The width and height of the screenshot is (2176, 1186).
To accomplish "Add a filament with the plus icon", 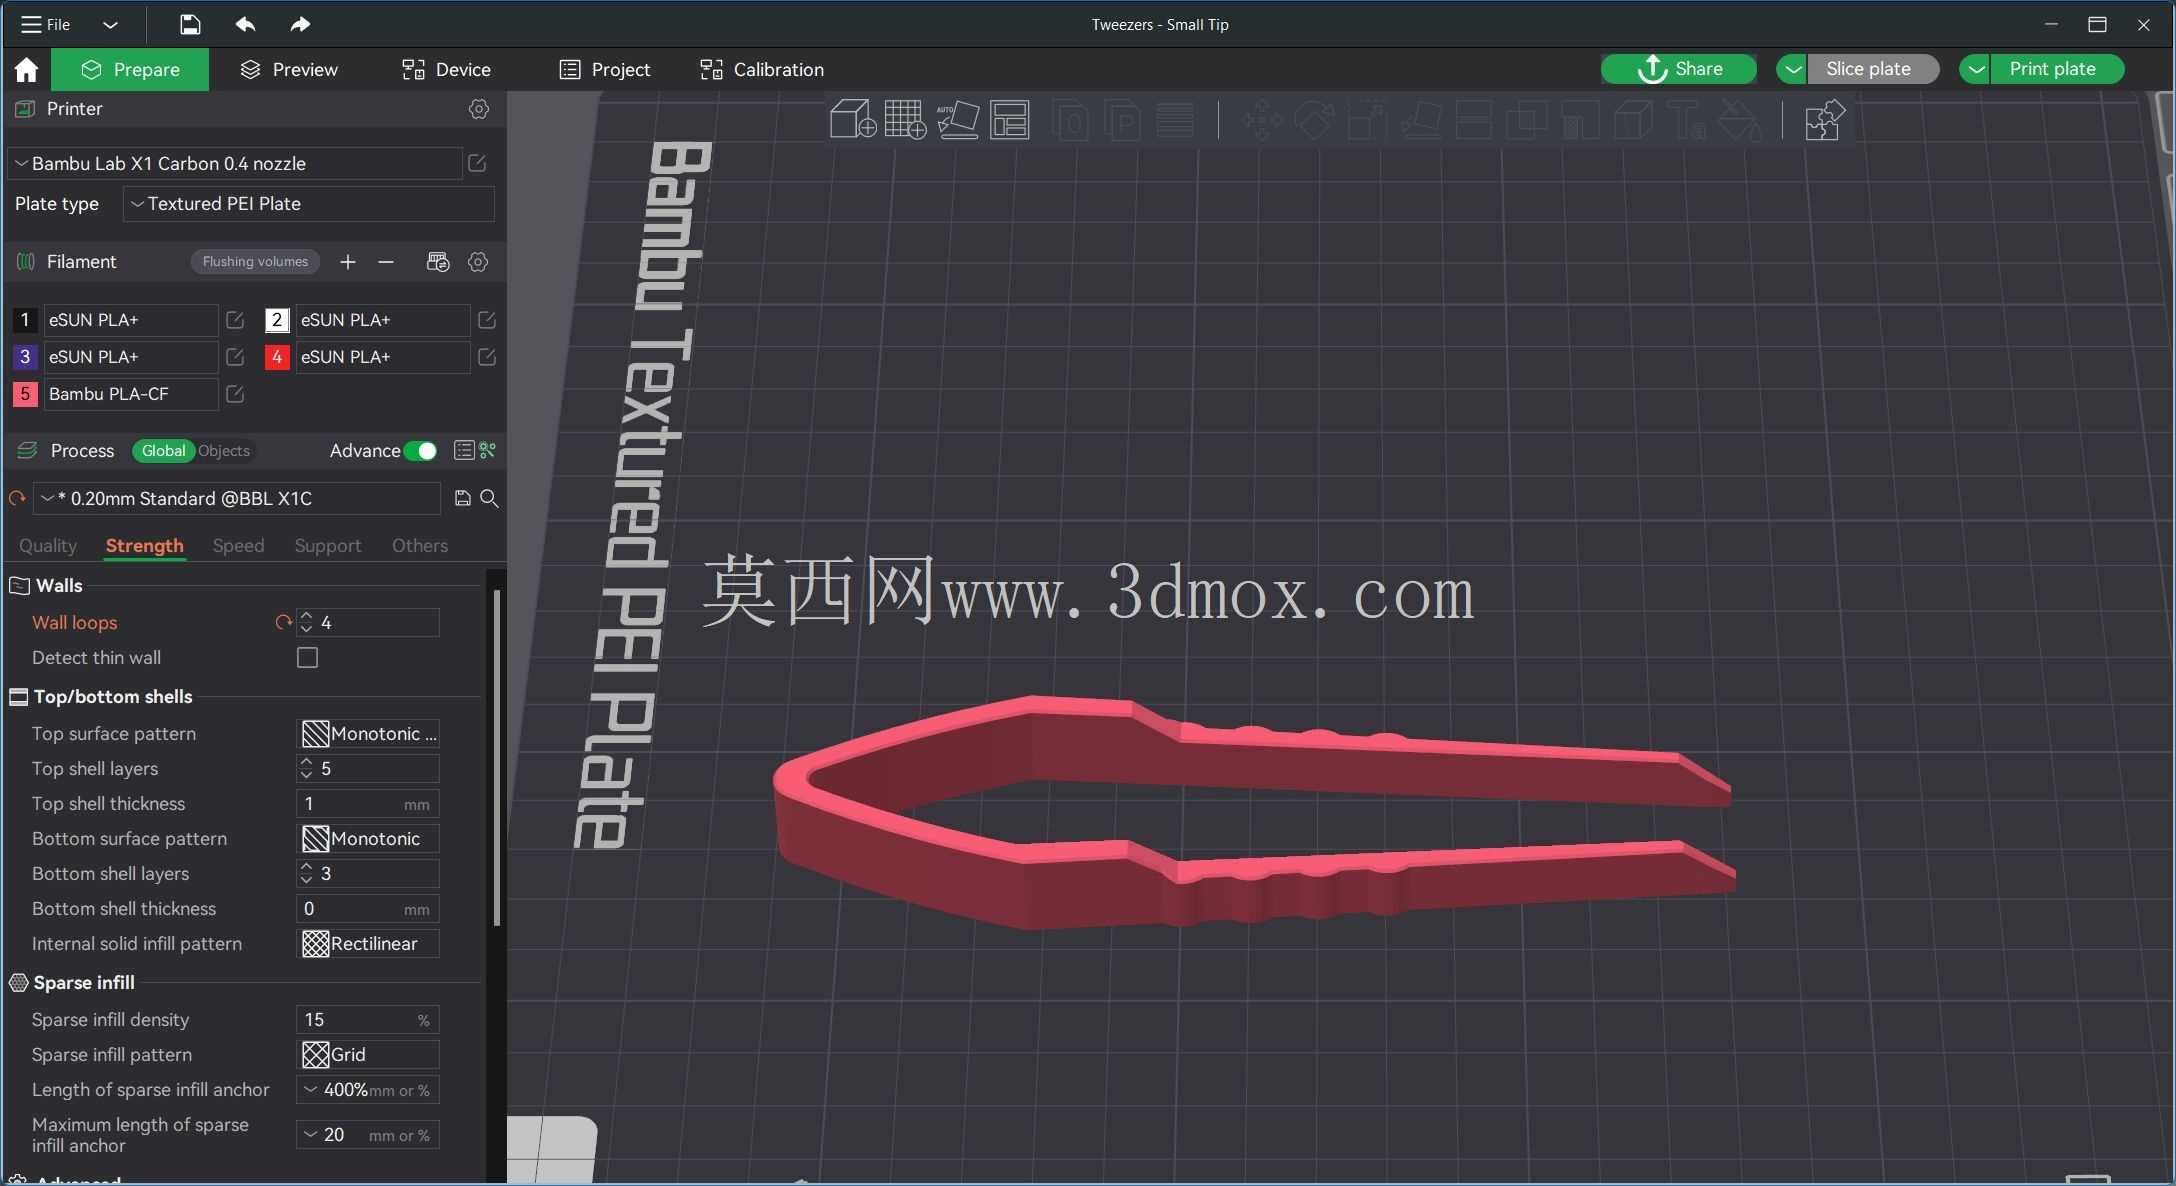I will tap(347, 262).
